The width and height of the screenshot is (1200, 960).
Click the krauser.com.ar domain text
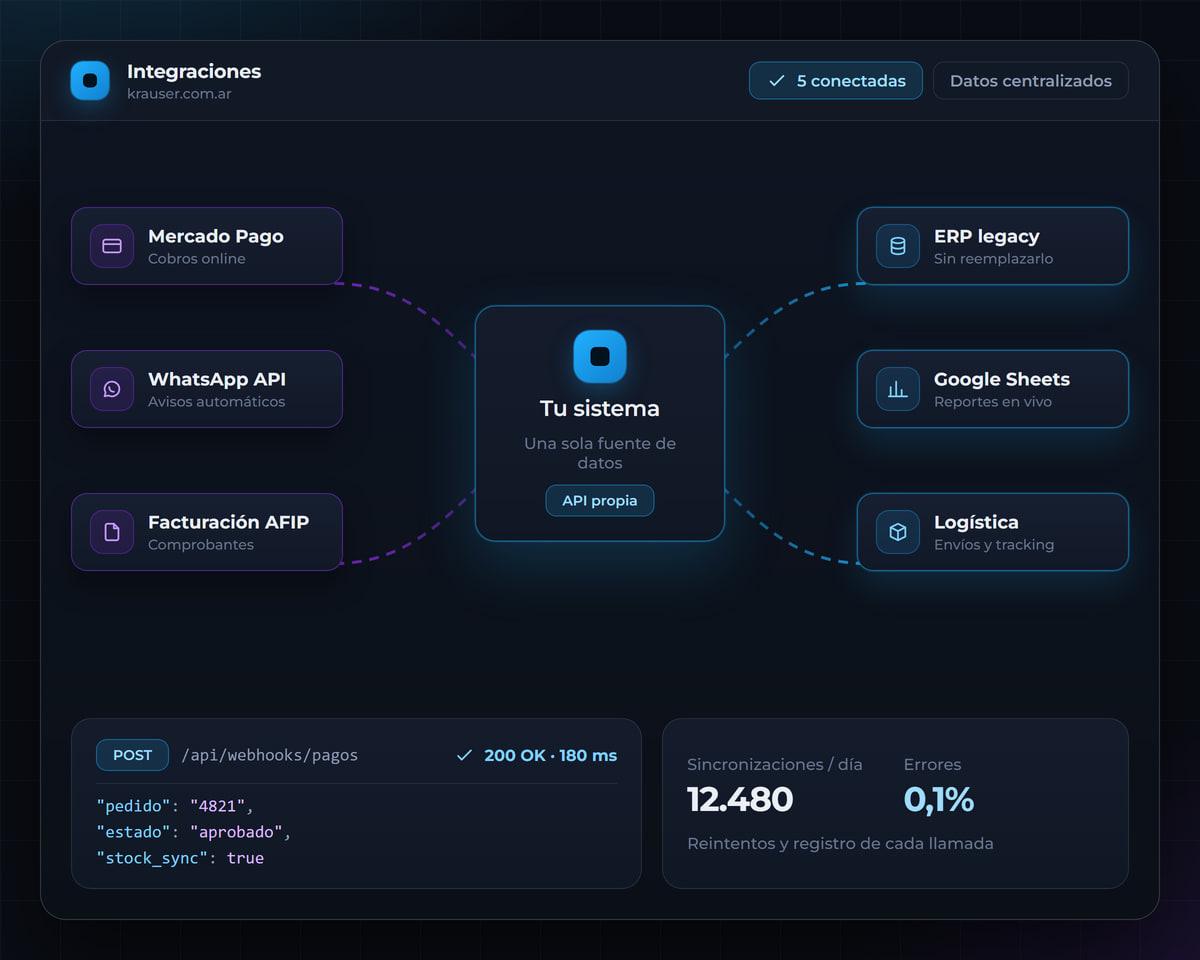click(179, 94)
